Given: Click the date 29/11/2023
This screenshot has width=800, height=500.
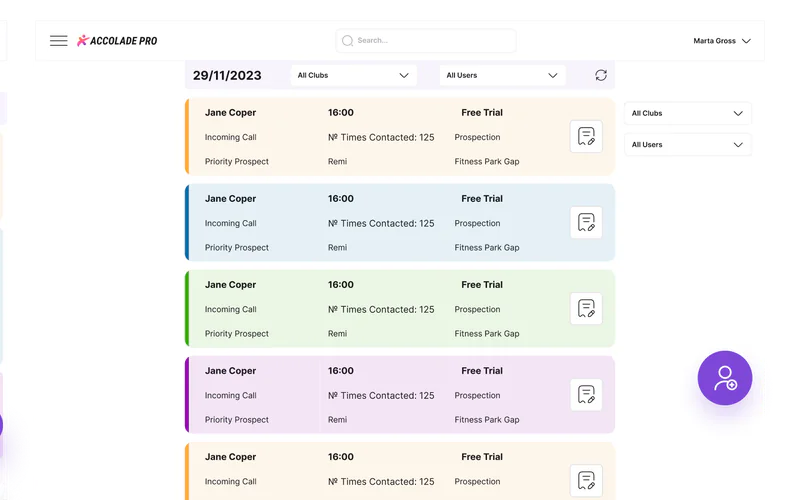Looking at the screenshot, I should [x=227, y=76].
